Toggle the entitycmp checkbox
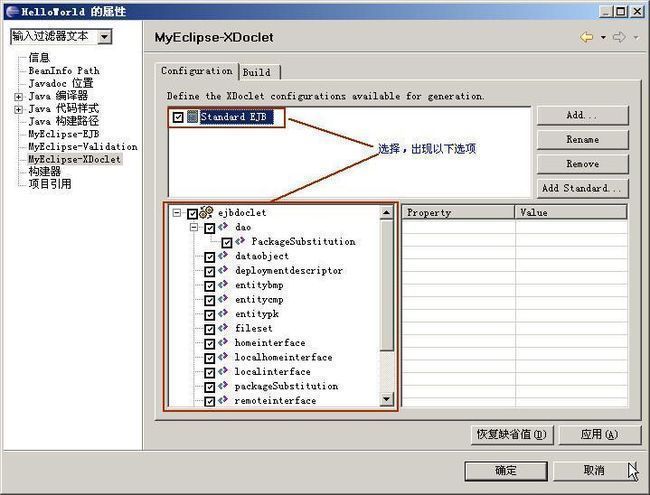 tap(209, 301)
